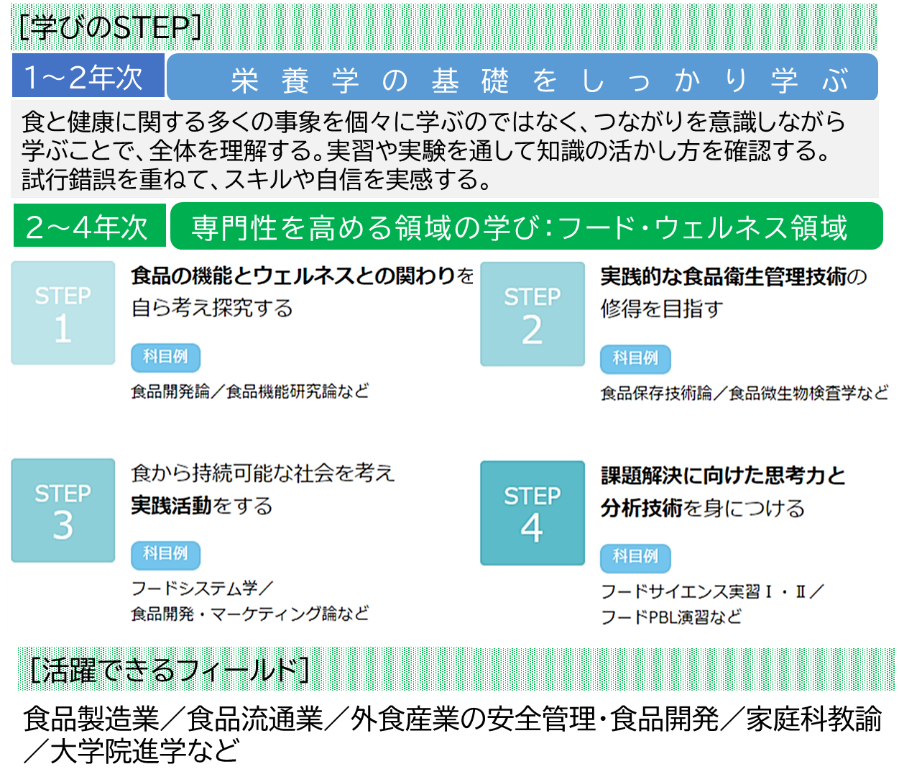Click the STEP 2 square tile
Image resolution: width=899 pixels, height=782 pixels.
532,314
